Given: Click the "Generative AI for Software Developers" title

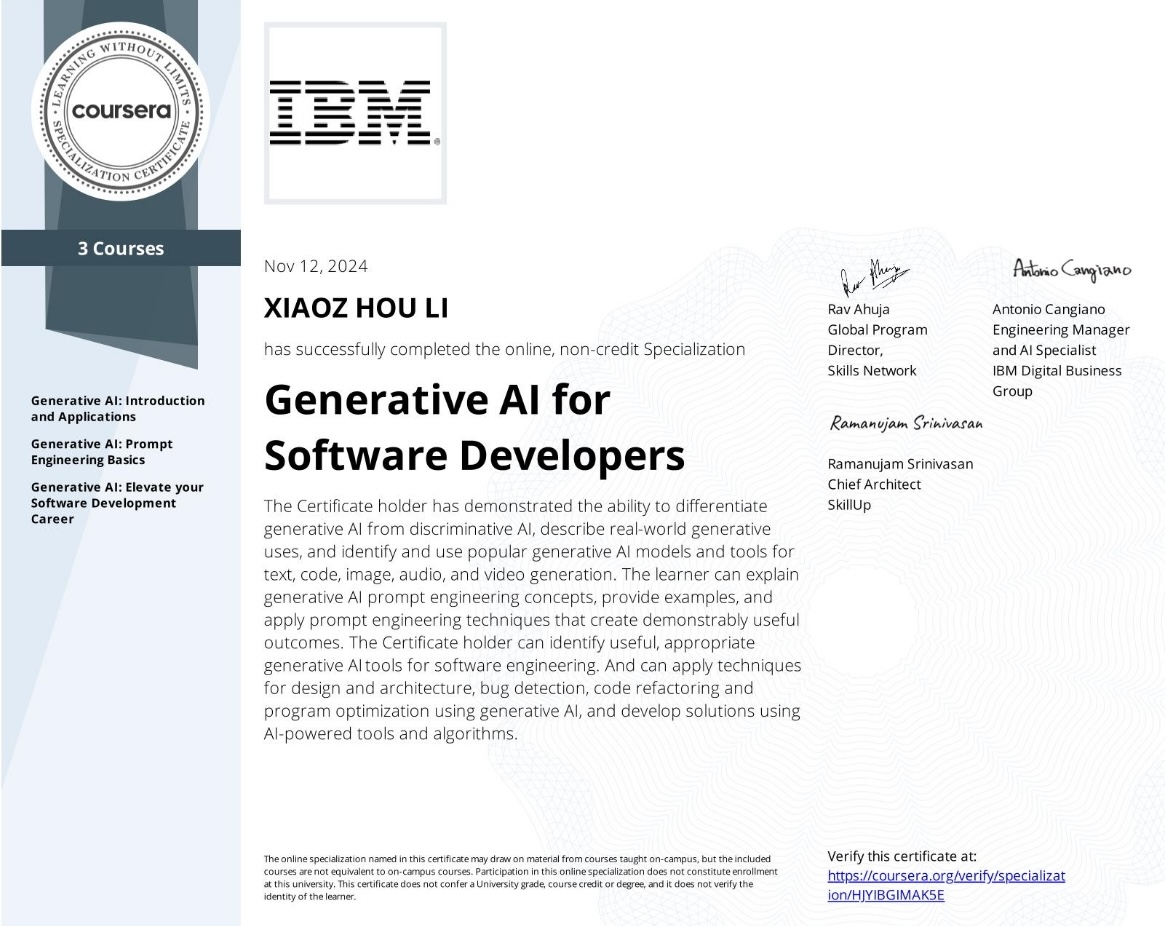Looking at the screenshot, I should click(474, 429).
